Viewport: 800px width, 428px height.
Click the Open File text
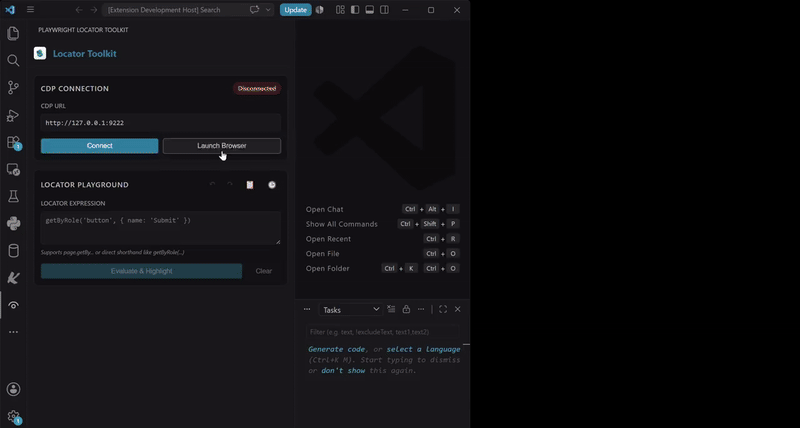(322, 254)
